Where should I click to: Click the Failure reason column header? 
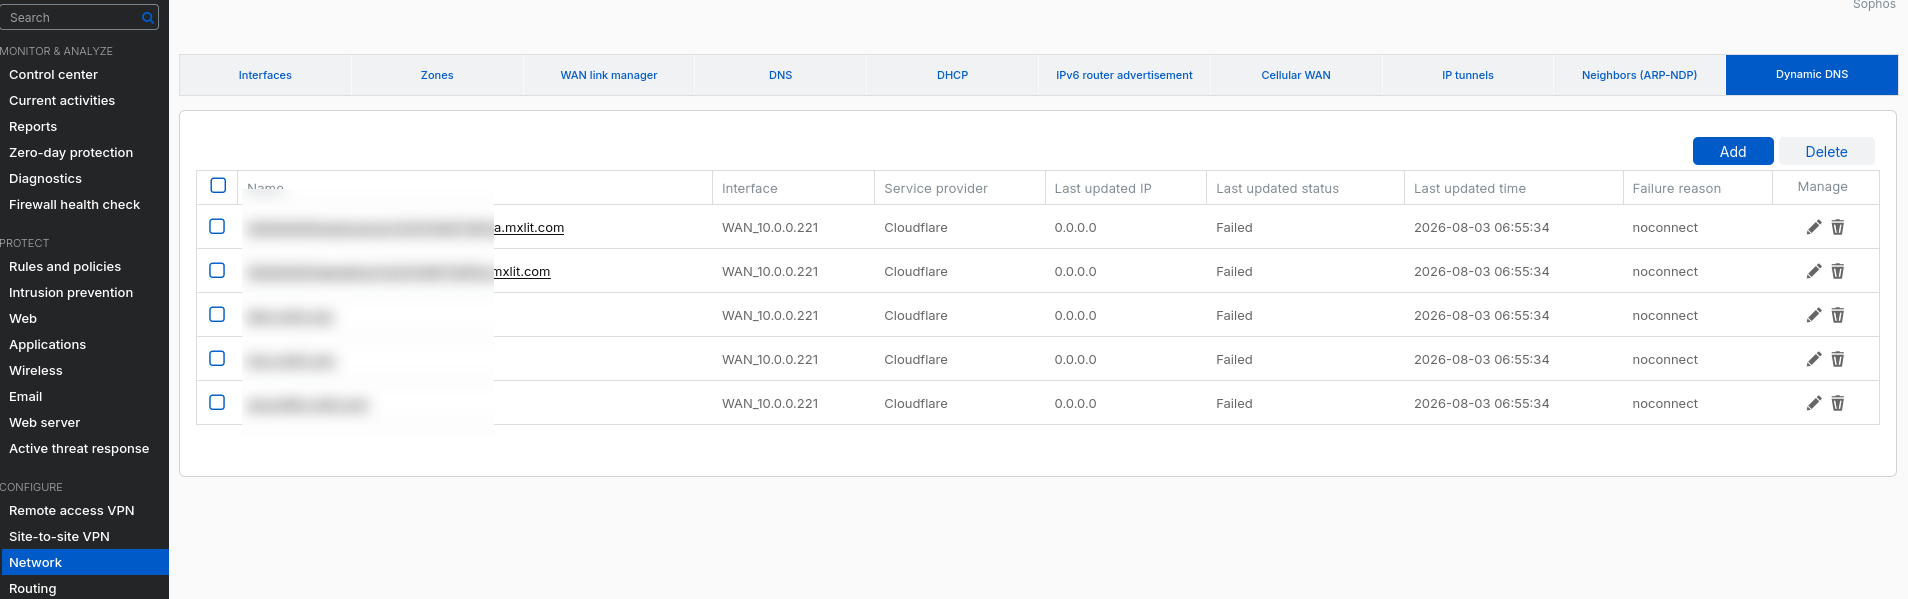[1676, 188]
